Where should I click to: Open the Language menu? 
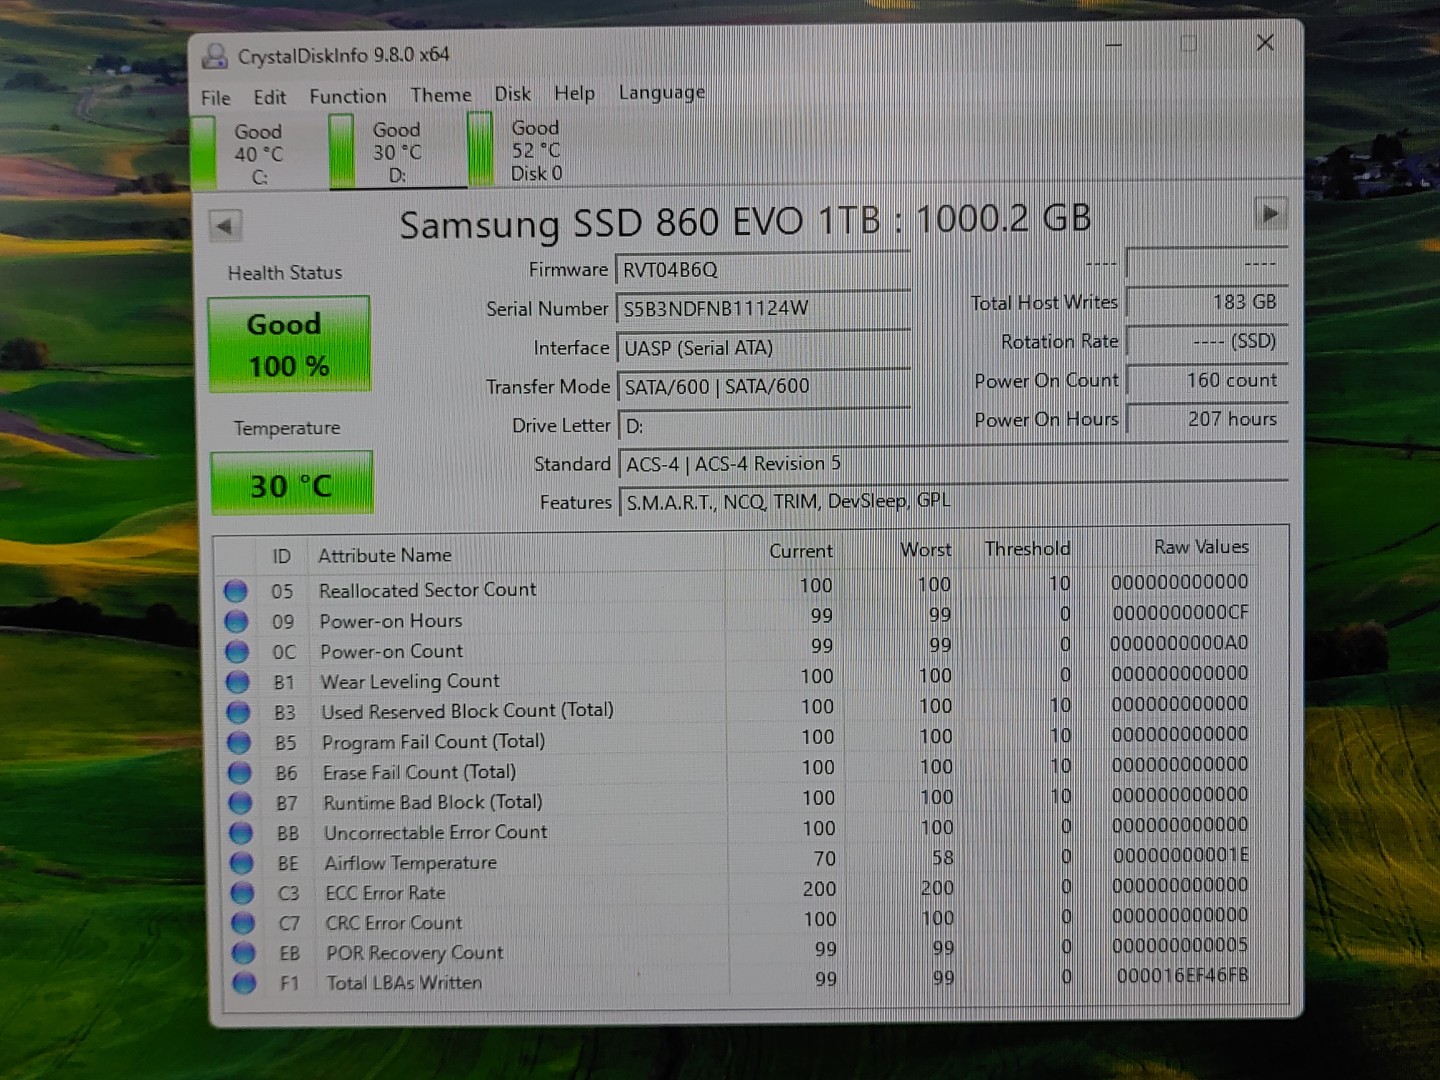[661, 93]
